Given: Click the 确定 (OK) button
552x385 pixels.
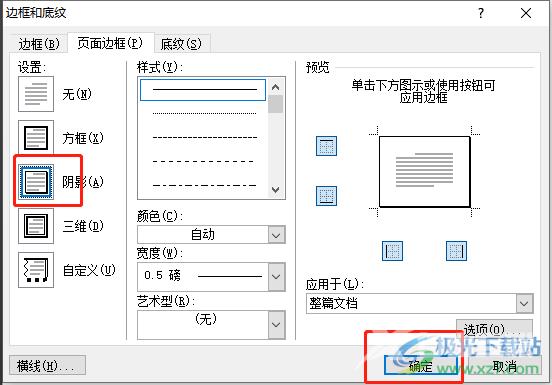Looking at the screenshot, I should 421,366.
